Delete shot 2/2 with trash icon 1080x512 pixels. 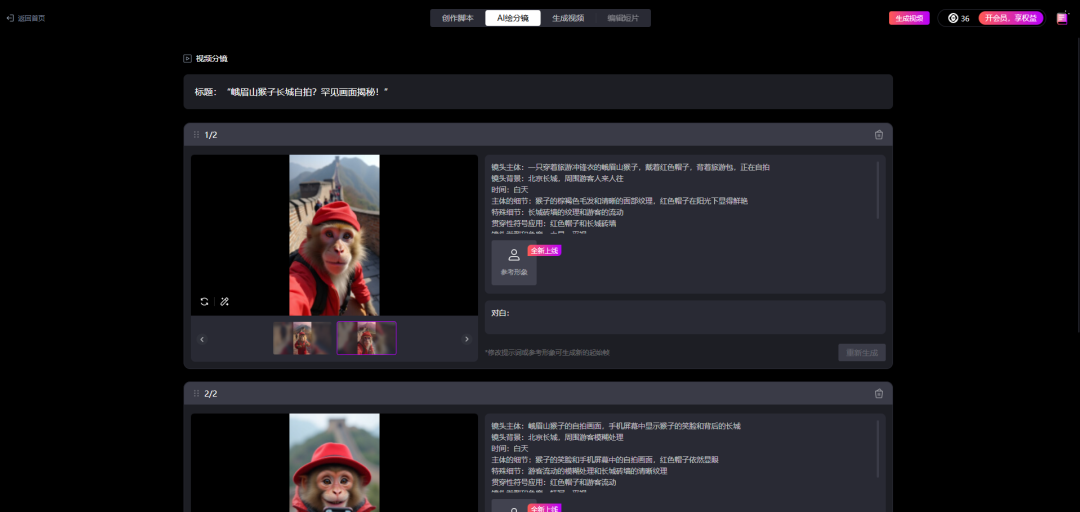tap(879, 393)
